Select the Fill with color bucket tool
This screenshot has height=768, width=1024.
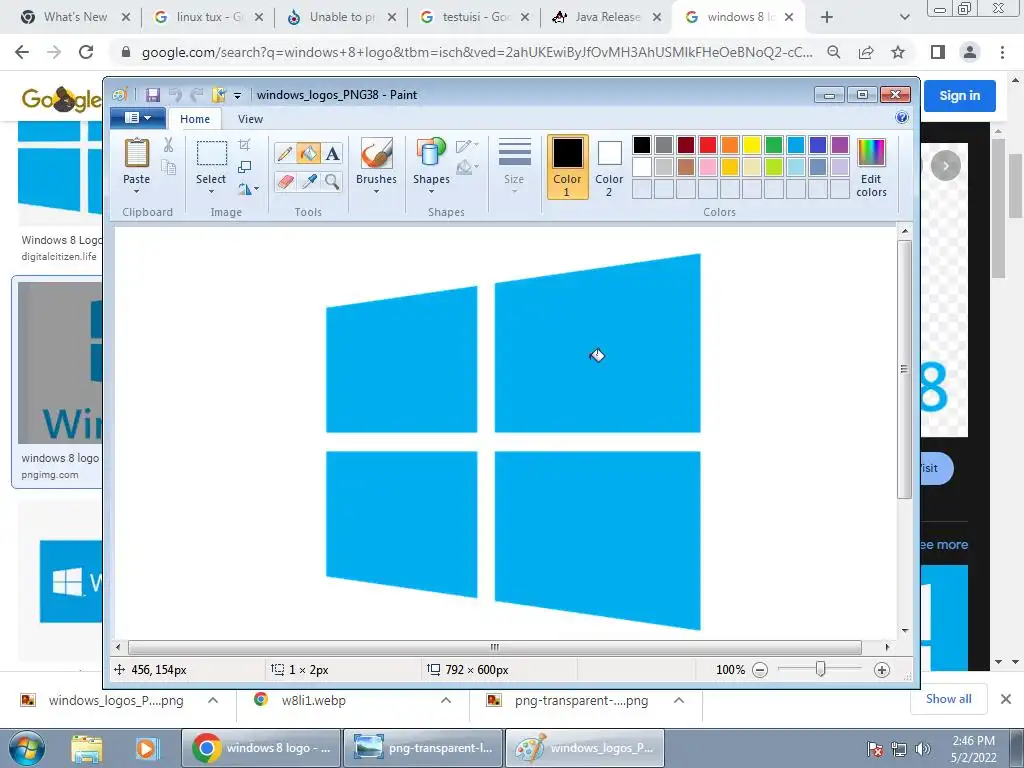(x=309, y=153)
